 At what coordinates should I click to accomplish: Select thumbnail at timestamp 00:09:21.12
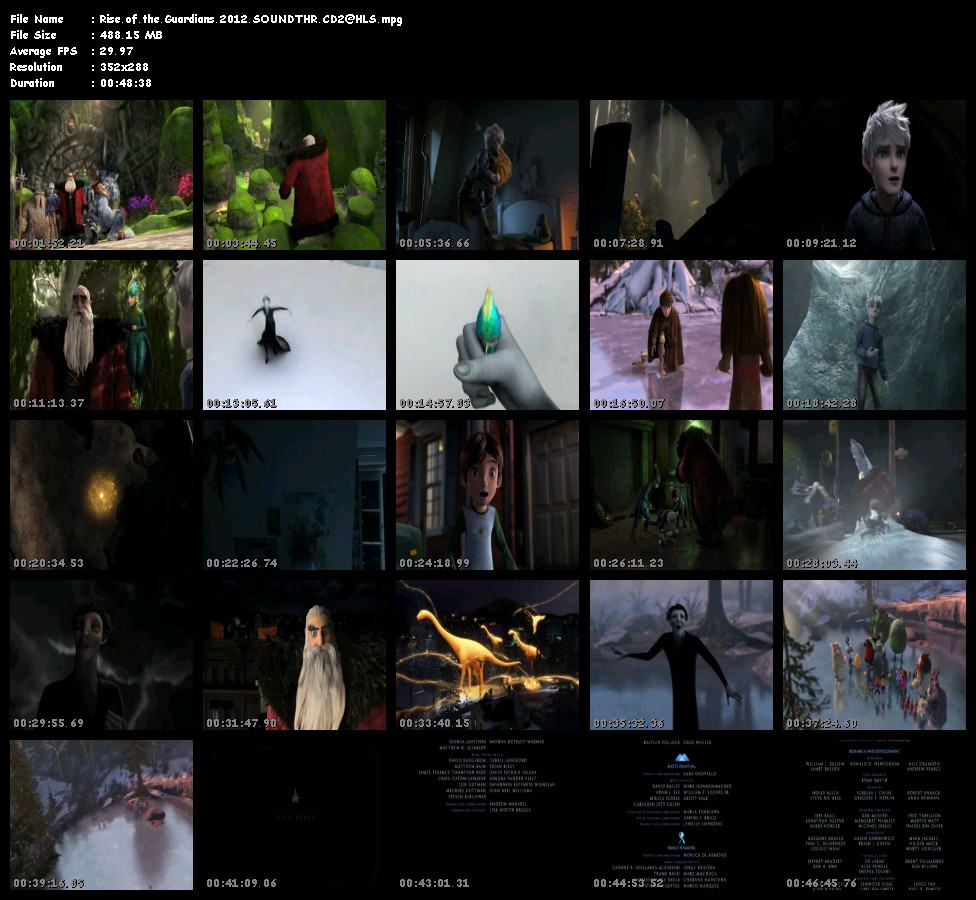coord(875,175)
